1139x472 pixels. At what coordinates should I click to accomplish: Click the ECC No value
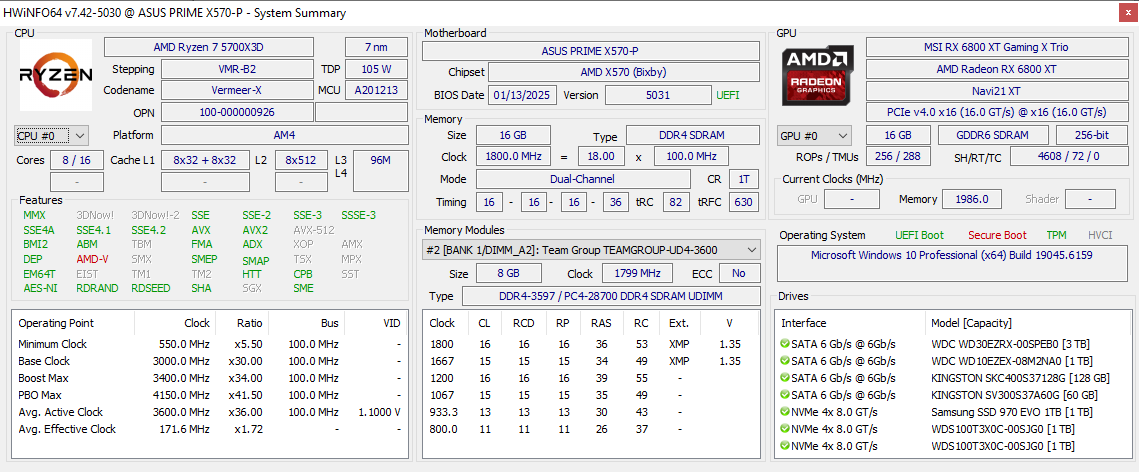coord(739,274)
